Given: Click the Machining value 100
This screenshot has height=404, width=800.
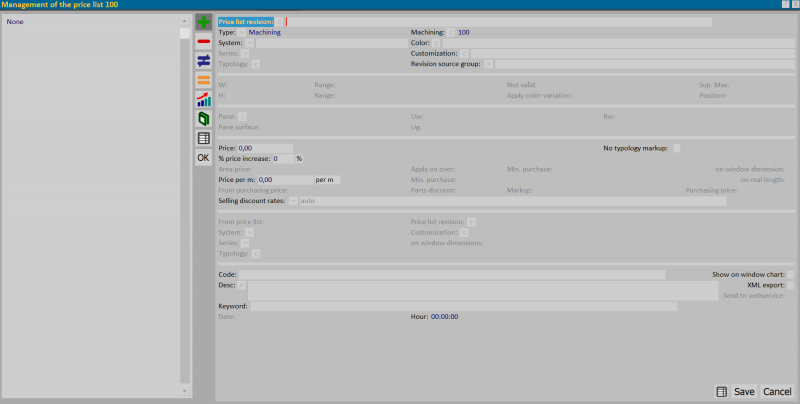Looking at the screenshot, I should [464, 33].
